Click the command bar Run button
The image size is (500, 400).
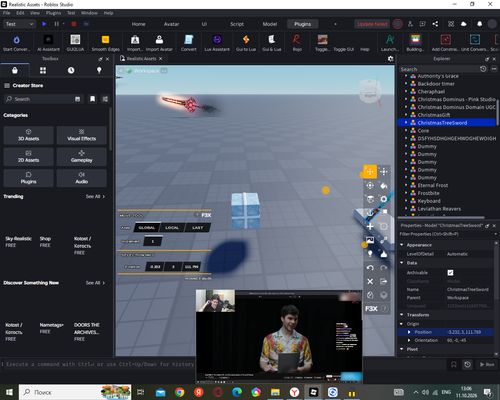point(487,364)
